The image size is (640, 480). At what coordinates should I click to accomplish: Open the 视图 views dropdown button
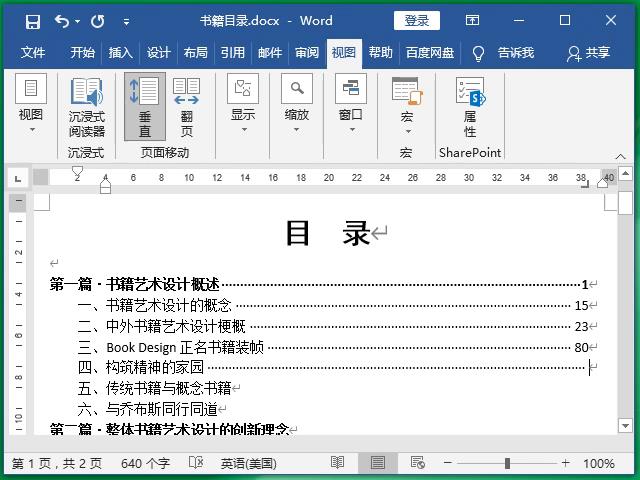point(31,104)
